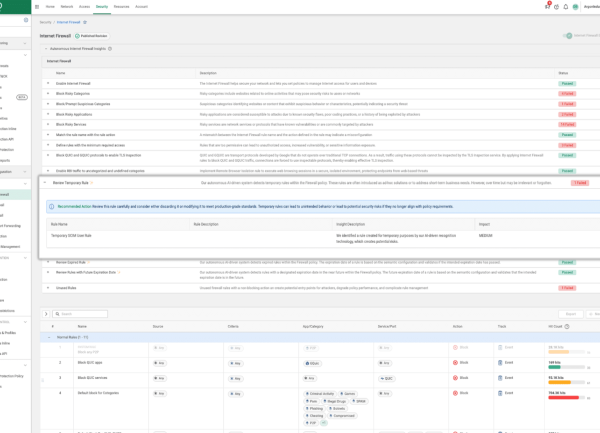Focus the Search field above the rules table
Screen dimensions: 600x433
coord(80,314)
